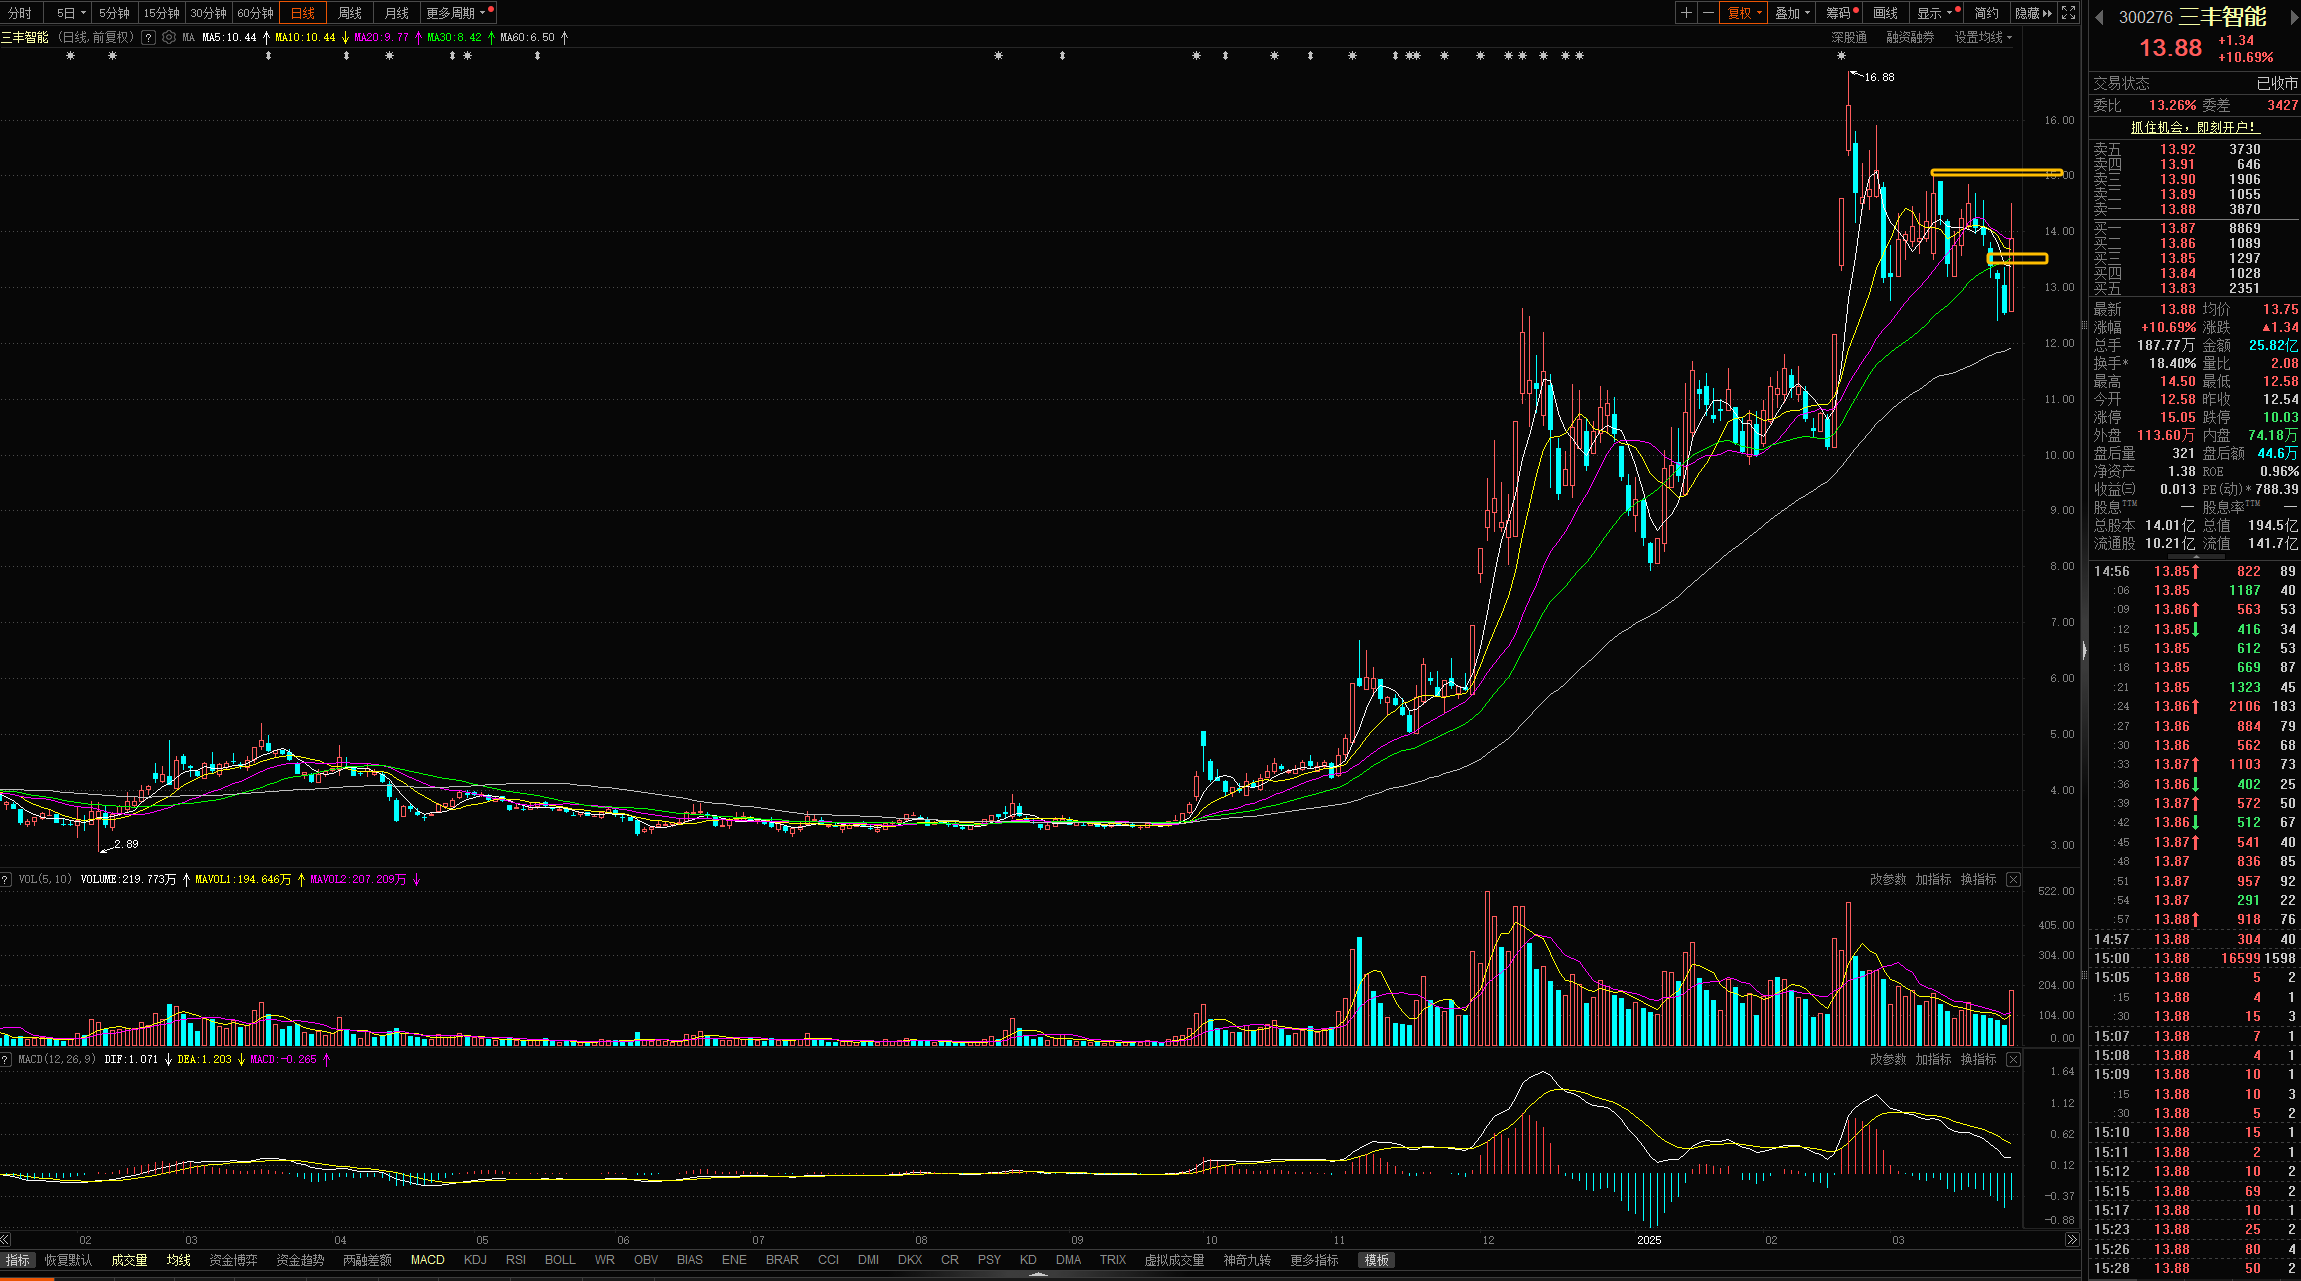Screen dimensions: 2301x1281
Task: Close the VOL indicator panel
Action: point(2013,880)
